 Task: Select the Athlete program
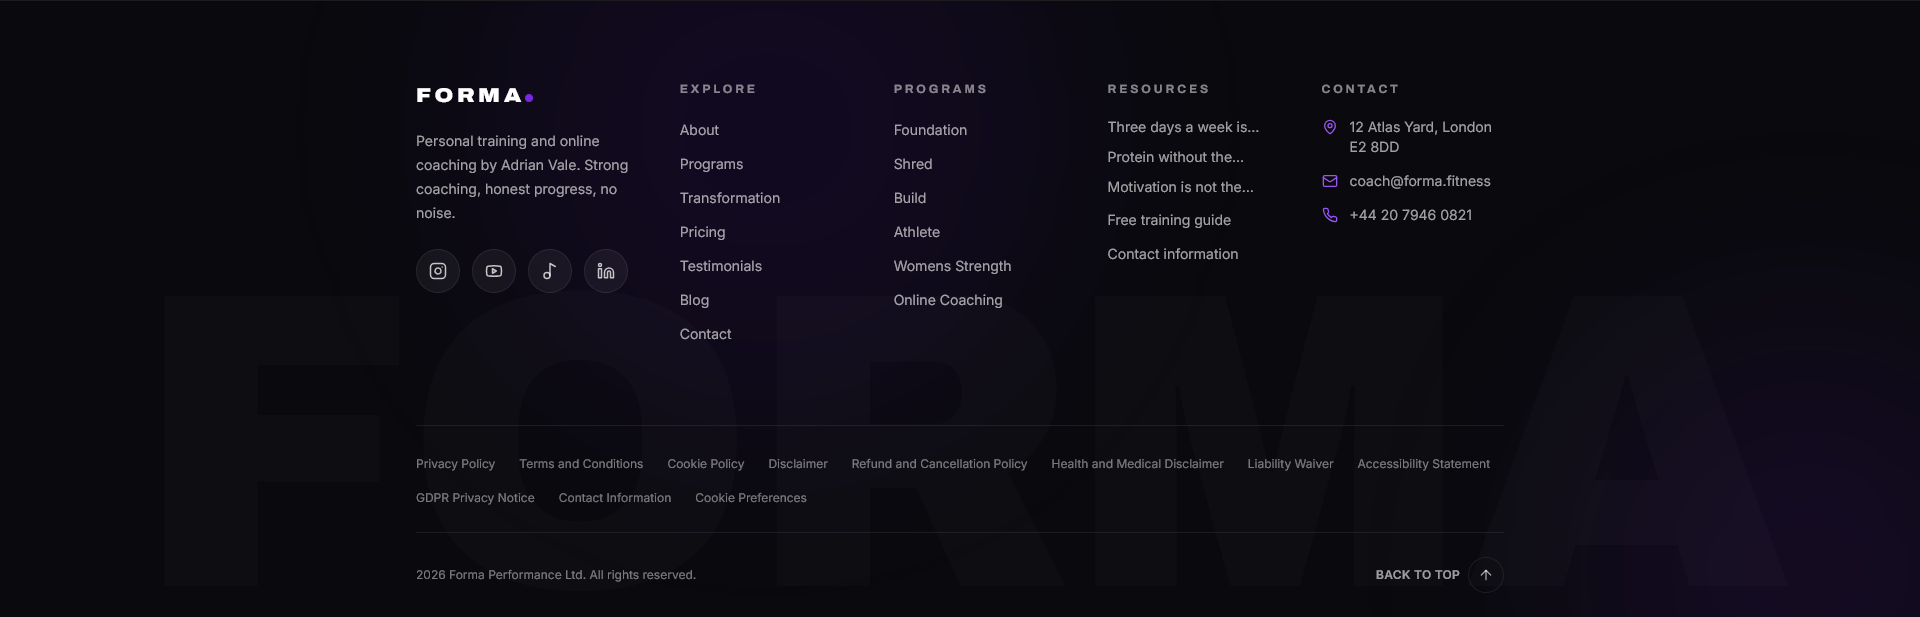917,232
